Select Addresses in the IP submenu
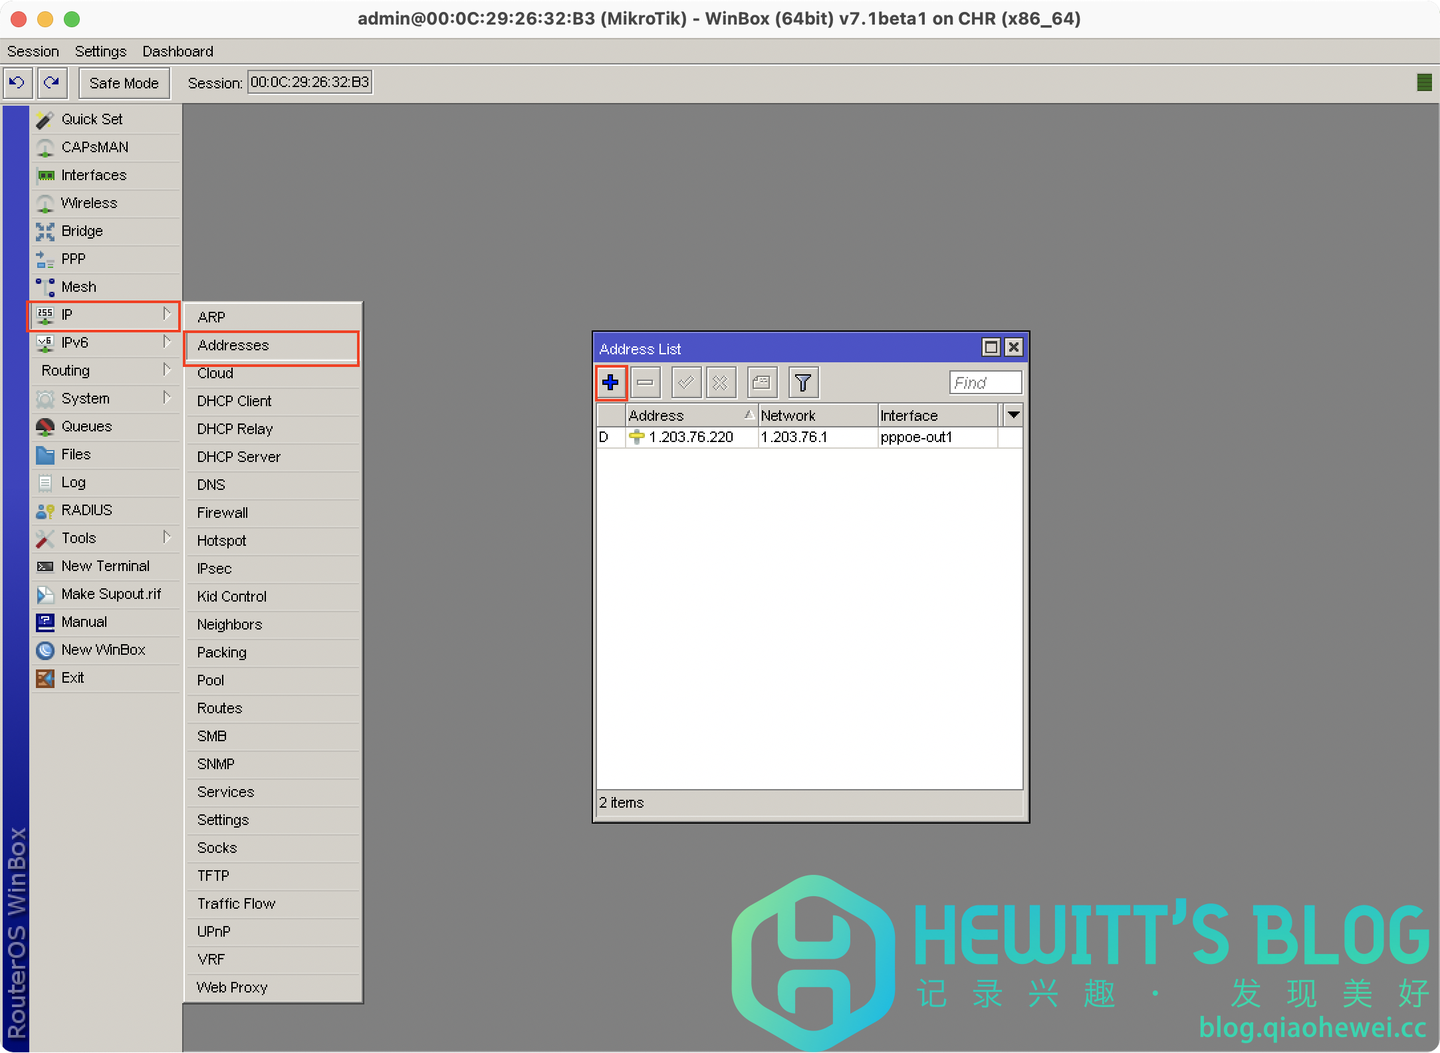 coord(272,345)
